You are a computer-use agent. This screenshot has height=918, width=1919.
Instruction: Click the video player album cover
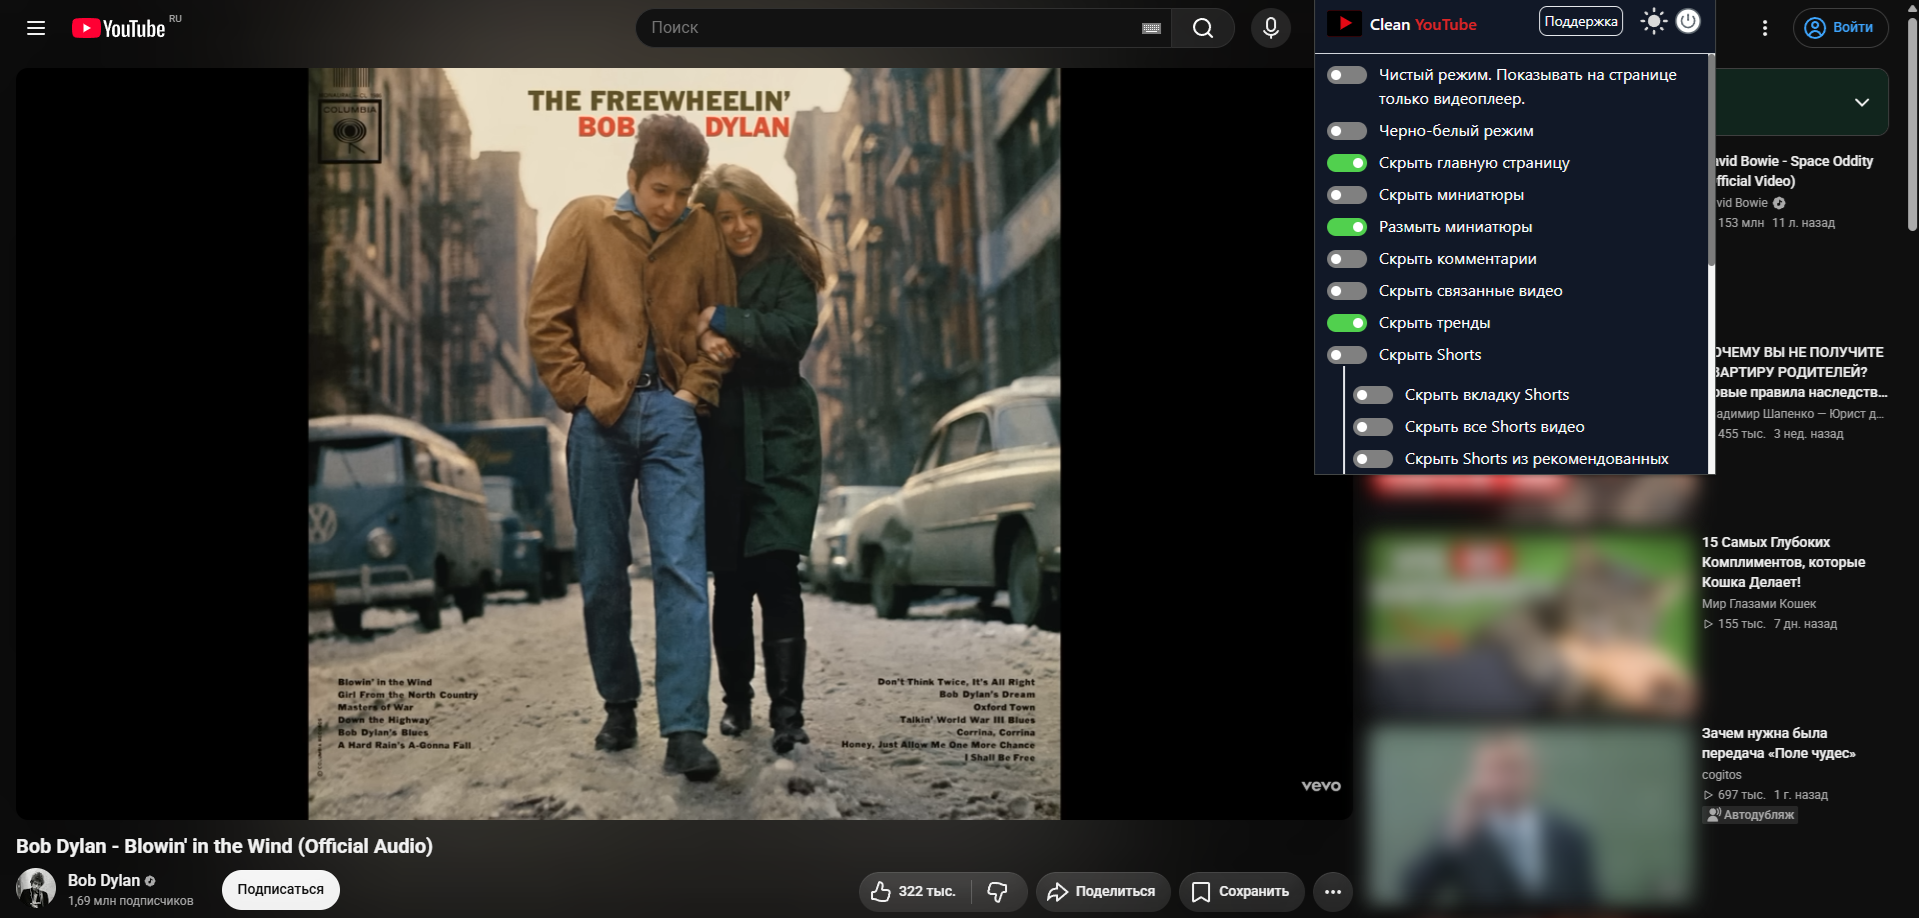pyautogui.click(x=684, y=444)
